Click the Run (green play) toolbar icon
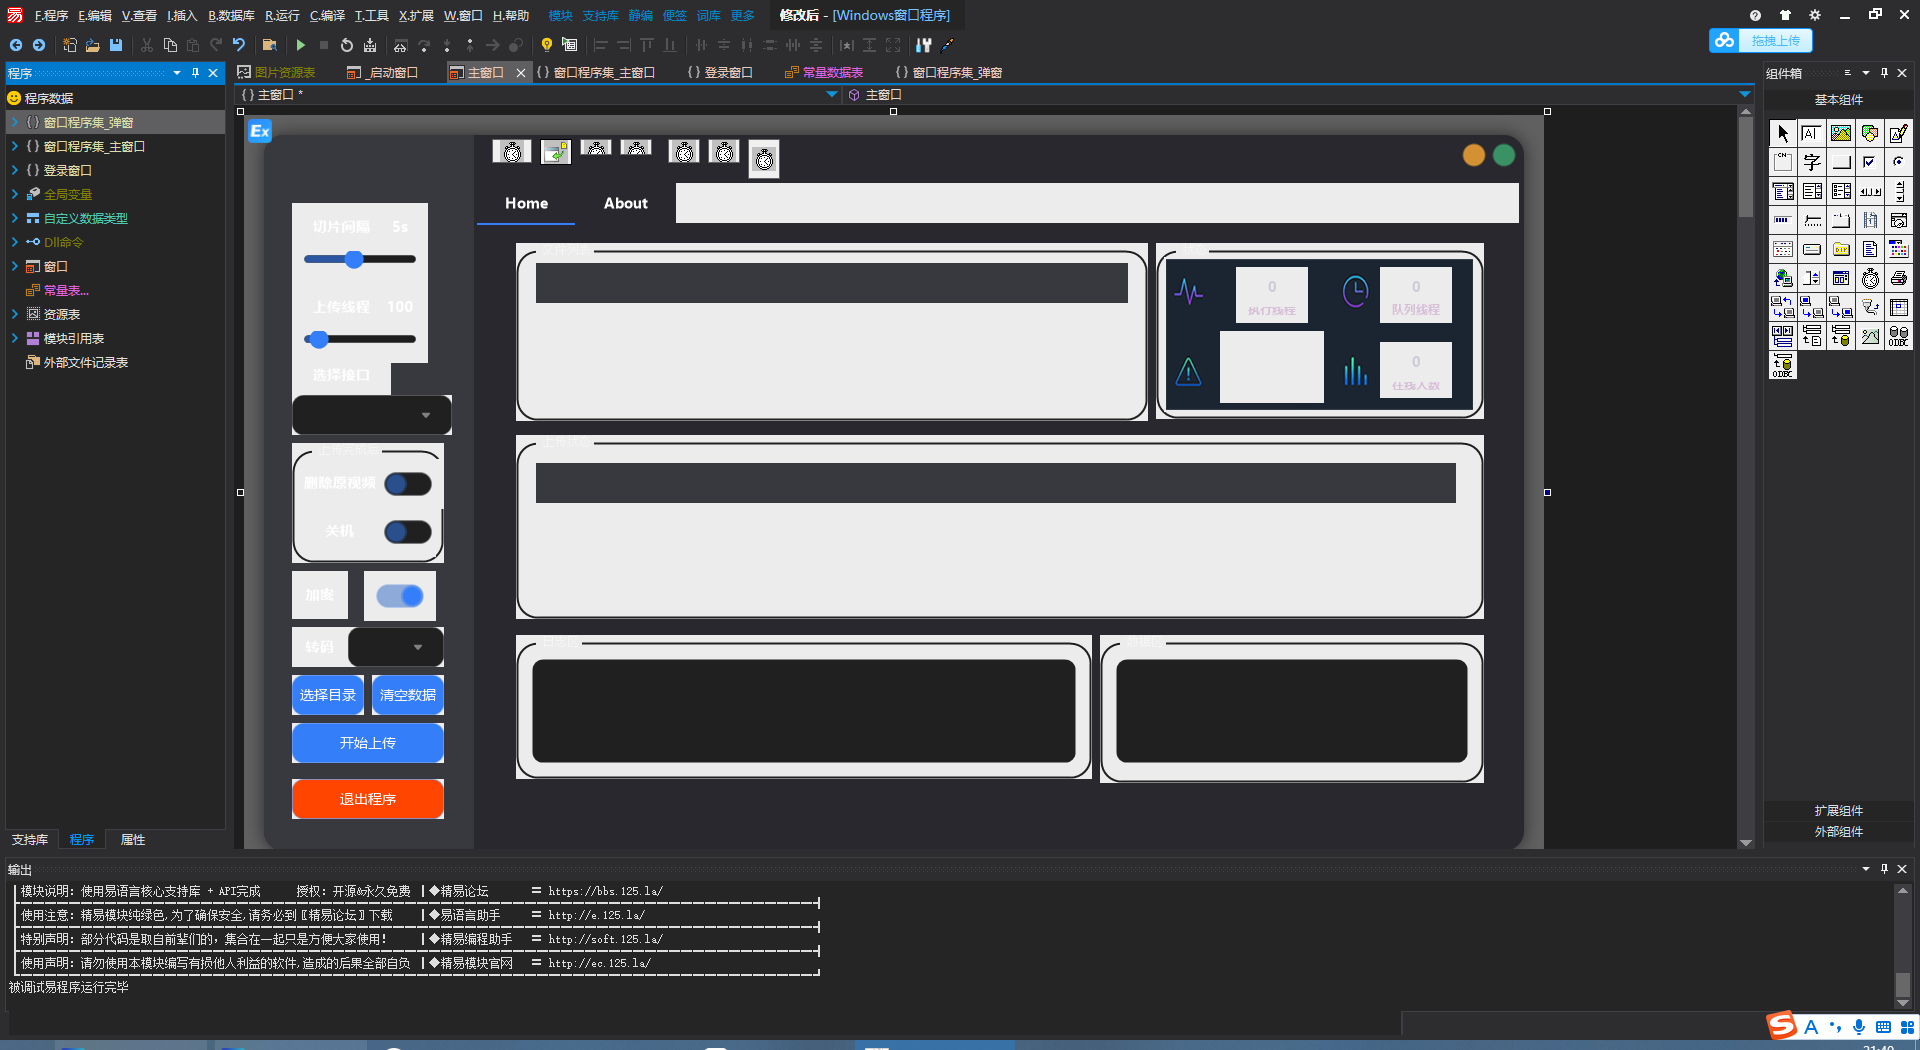The width and height of the screenshot is (1920, 1050). (300, 45)
